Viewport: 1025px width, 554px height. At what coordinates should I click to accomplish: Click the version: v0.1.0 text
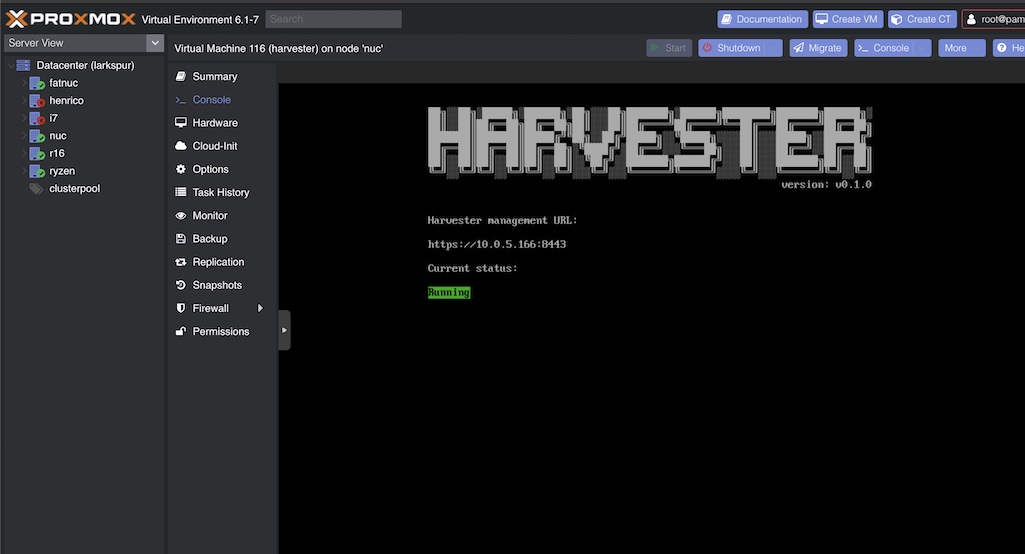coord(826,184)
